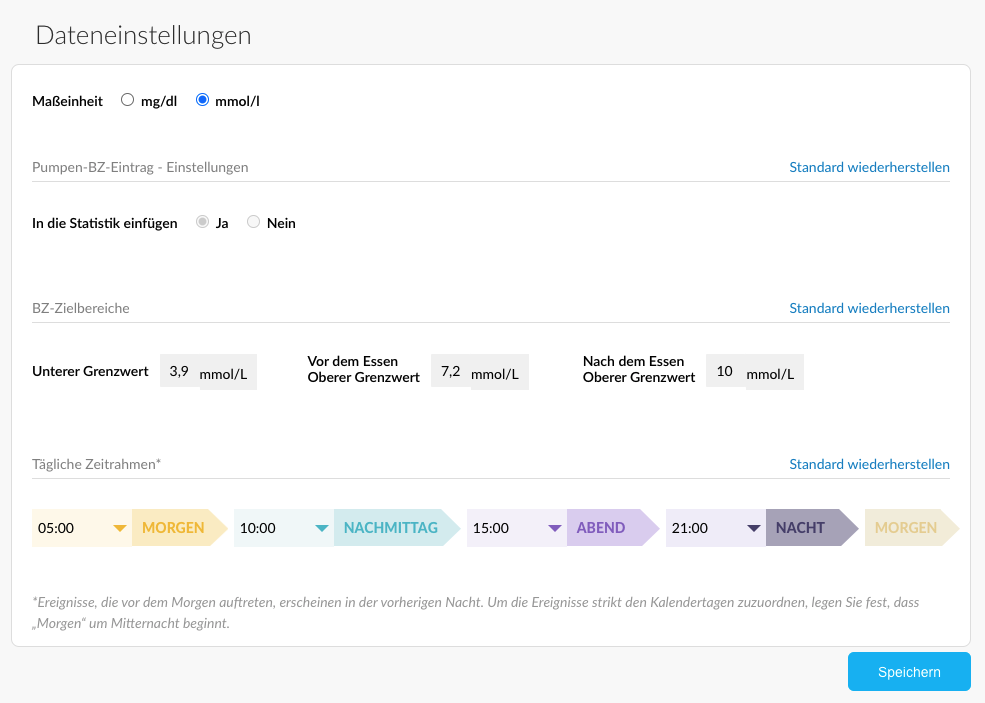This screenshot has width=985, height=703.
Task: Click the teal NACHMITTAG time frame label
Action: (x=391, y=528)
